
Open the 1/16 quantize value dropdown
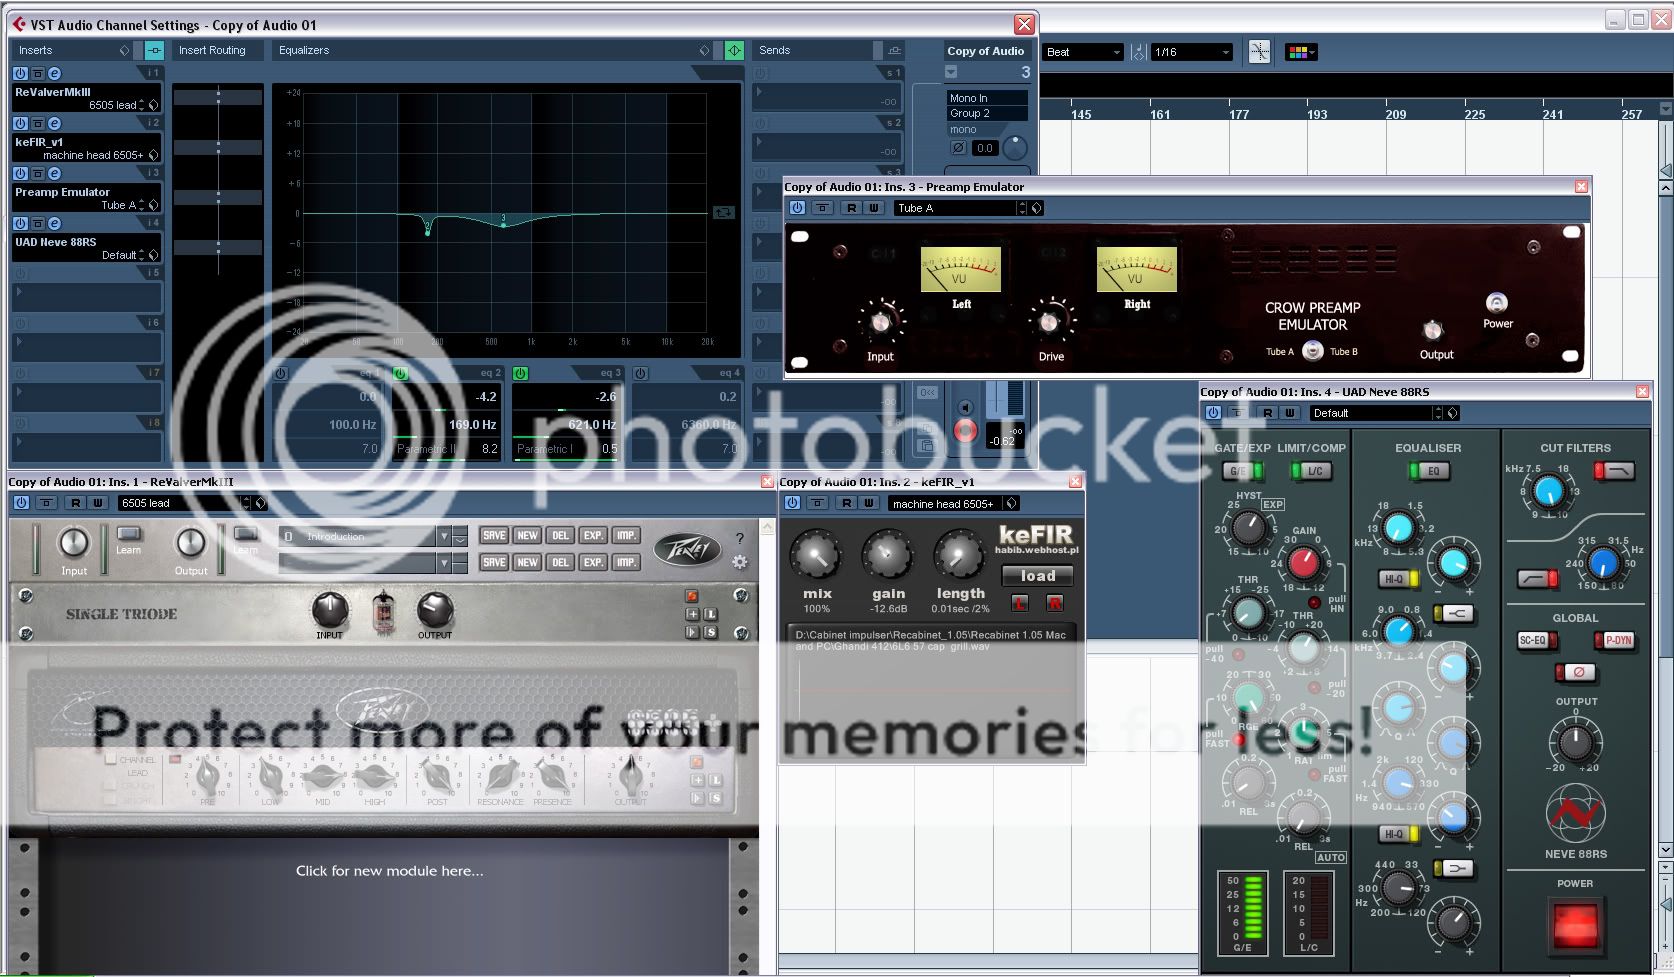coord(1193,52)
